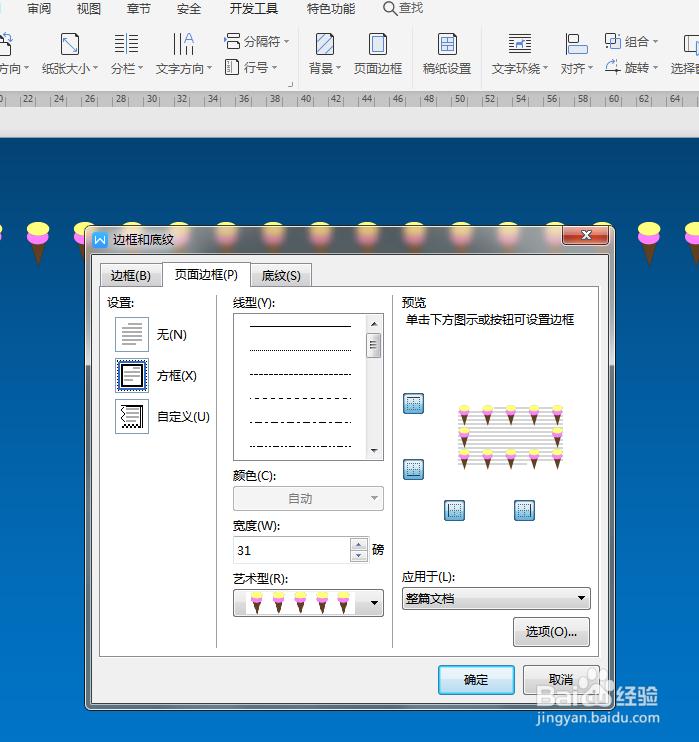Viewport: 699px width, 742px height.
Task: Open the 行号 line numbers dropdown
Action: [251, 67]
